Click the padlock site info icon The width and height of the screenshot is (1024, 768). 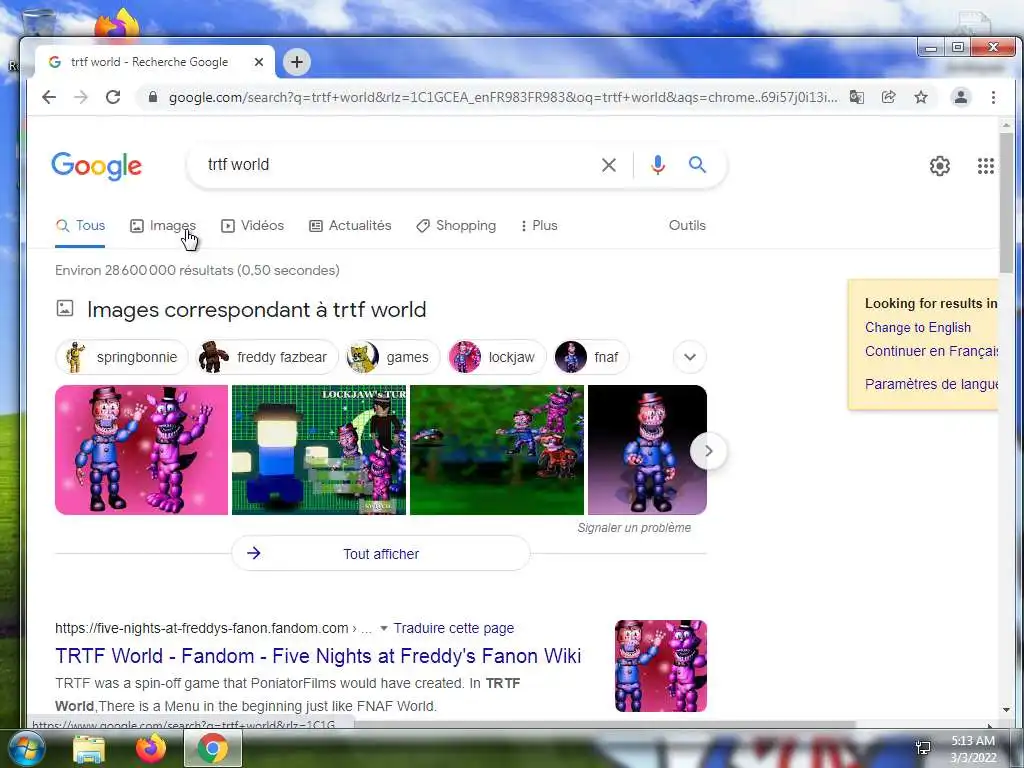(153, 97)
